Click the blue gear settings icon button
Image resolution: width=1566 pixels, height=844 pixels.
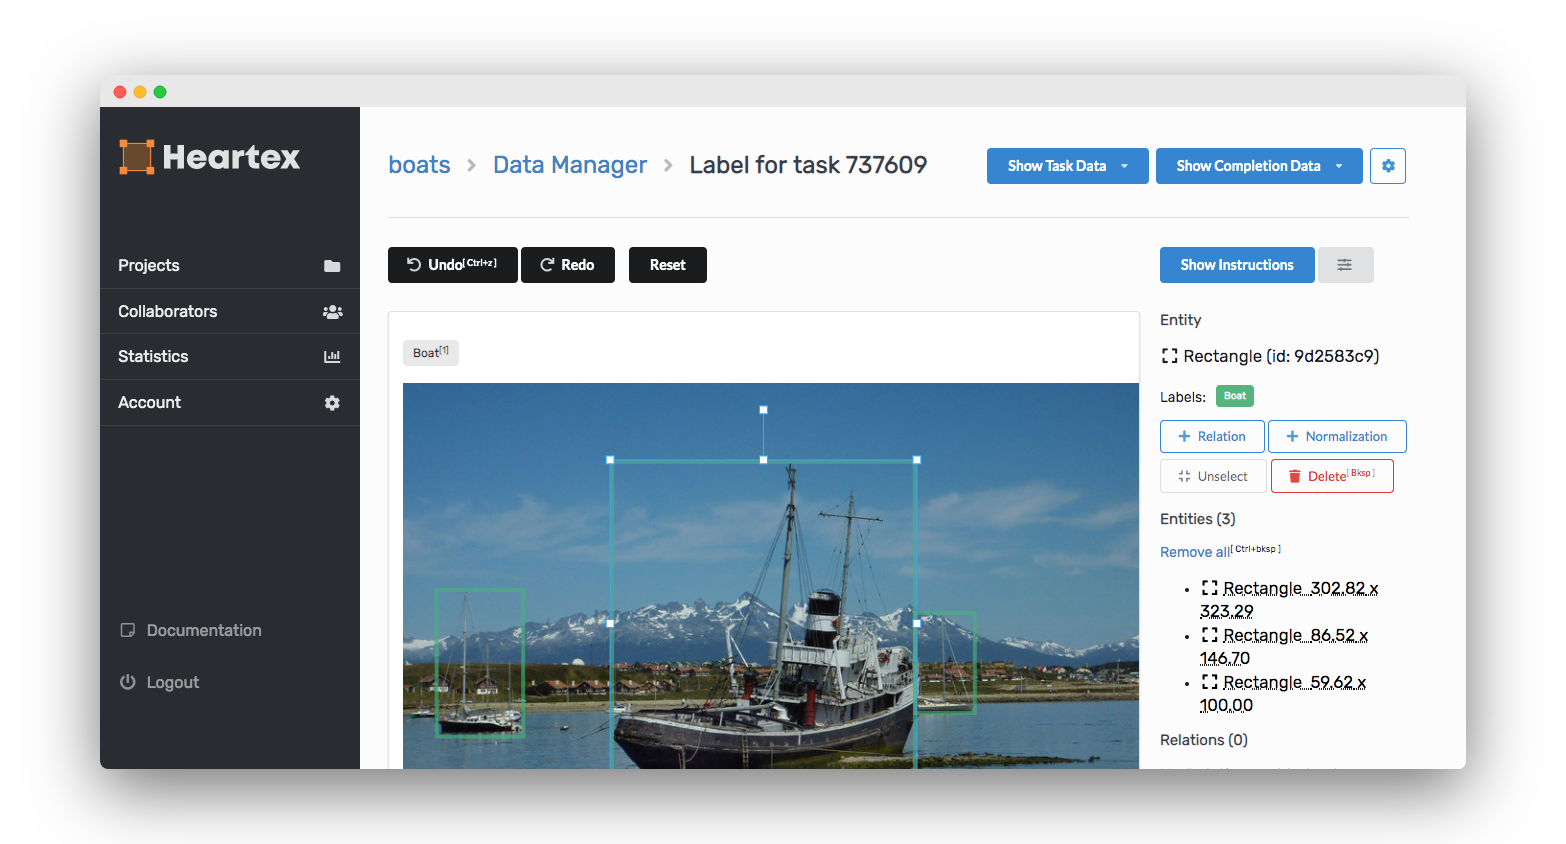tap(1387, 166)
